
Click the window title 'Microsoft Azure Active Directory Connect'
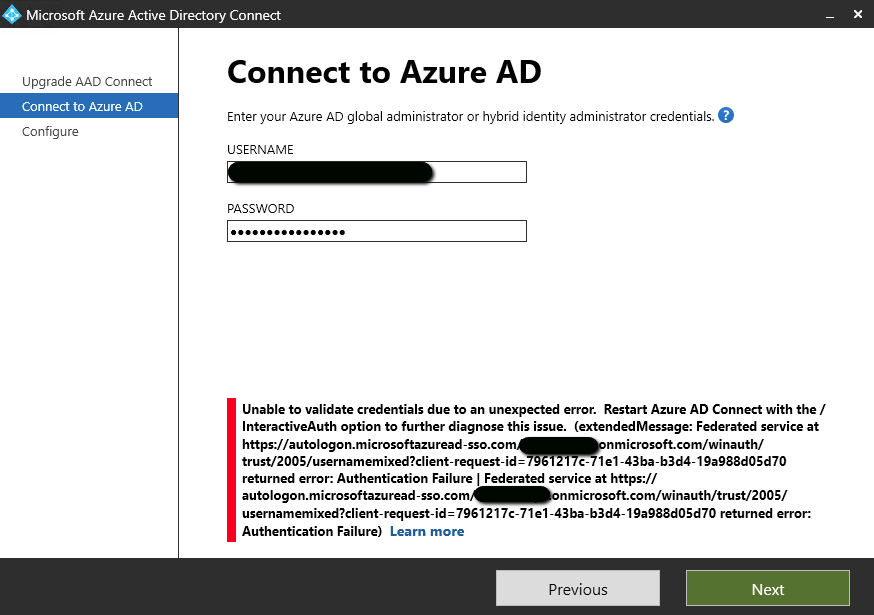tap(153, 15)
